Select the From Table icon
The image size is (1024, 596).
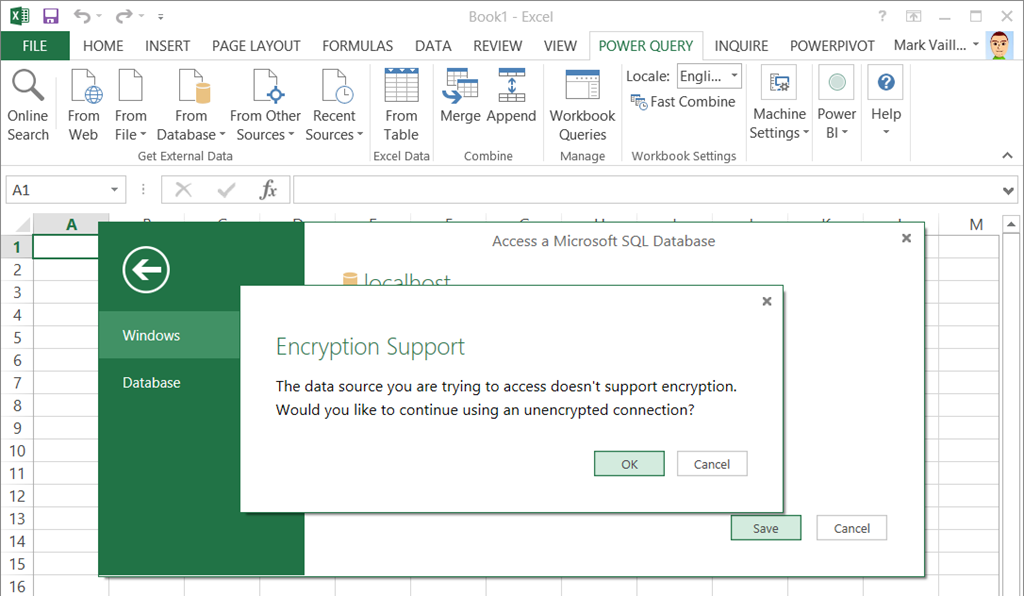pos(401,88)
